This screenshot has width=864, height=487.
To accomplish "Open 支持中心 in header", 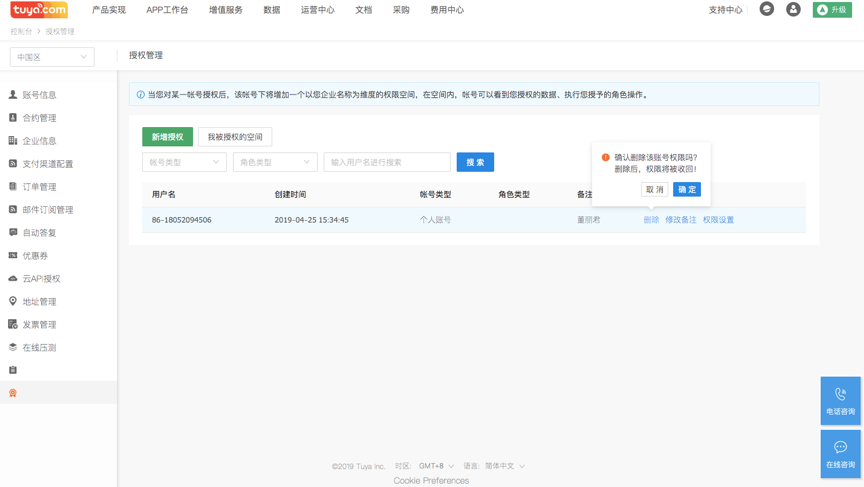I will click(x=725, y=10).
